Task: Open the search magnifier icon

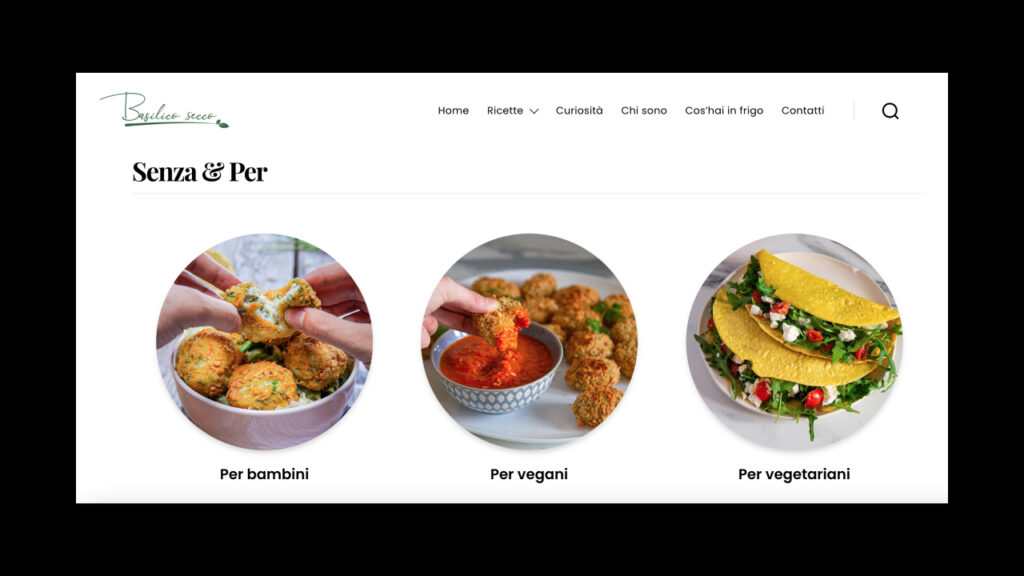Action: 890,111
